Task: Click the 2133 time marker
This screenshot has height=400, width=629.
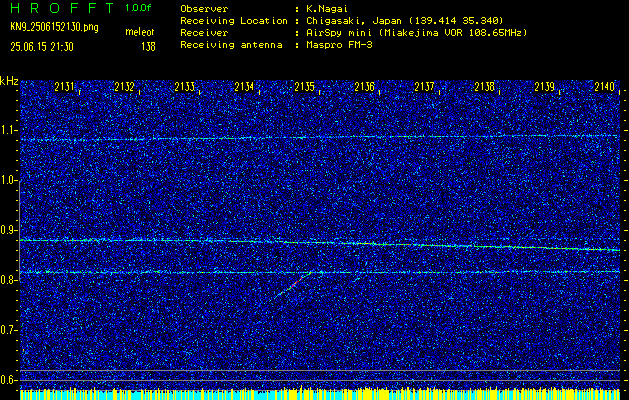Action: tap(185, 87)
